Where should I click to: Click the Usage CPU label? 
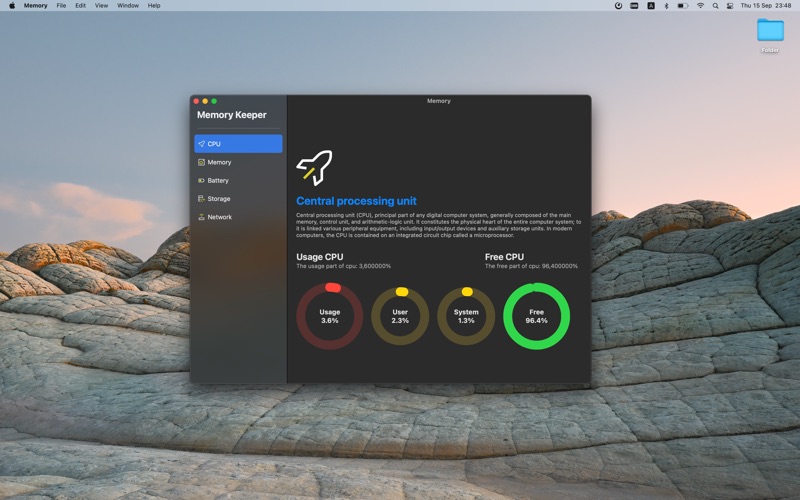tap(320, 257)
